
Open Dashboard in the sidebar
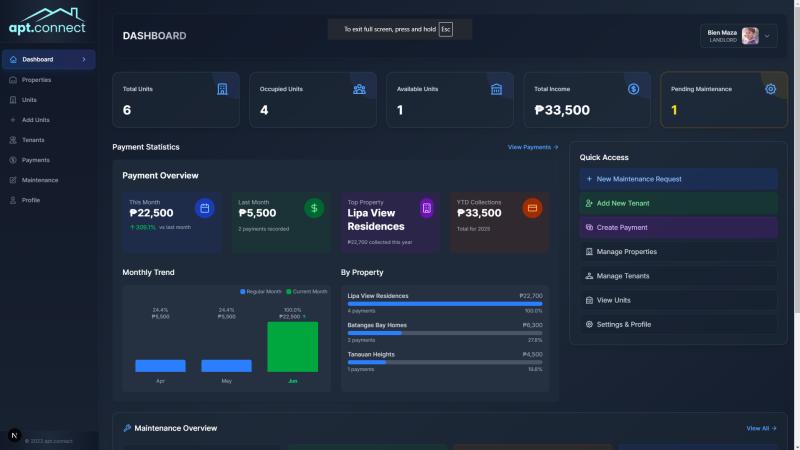point(48,59)
